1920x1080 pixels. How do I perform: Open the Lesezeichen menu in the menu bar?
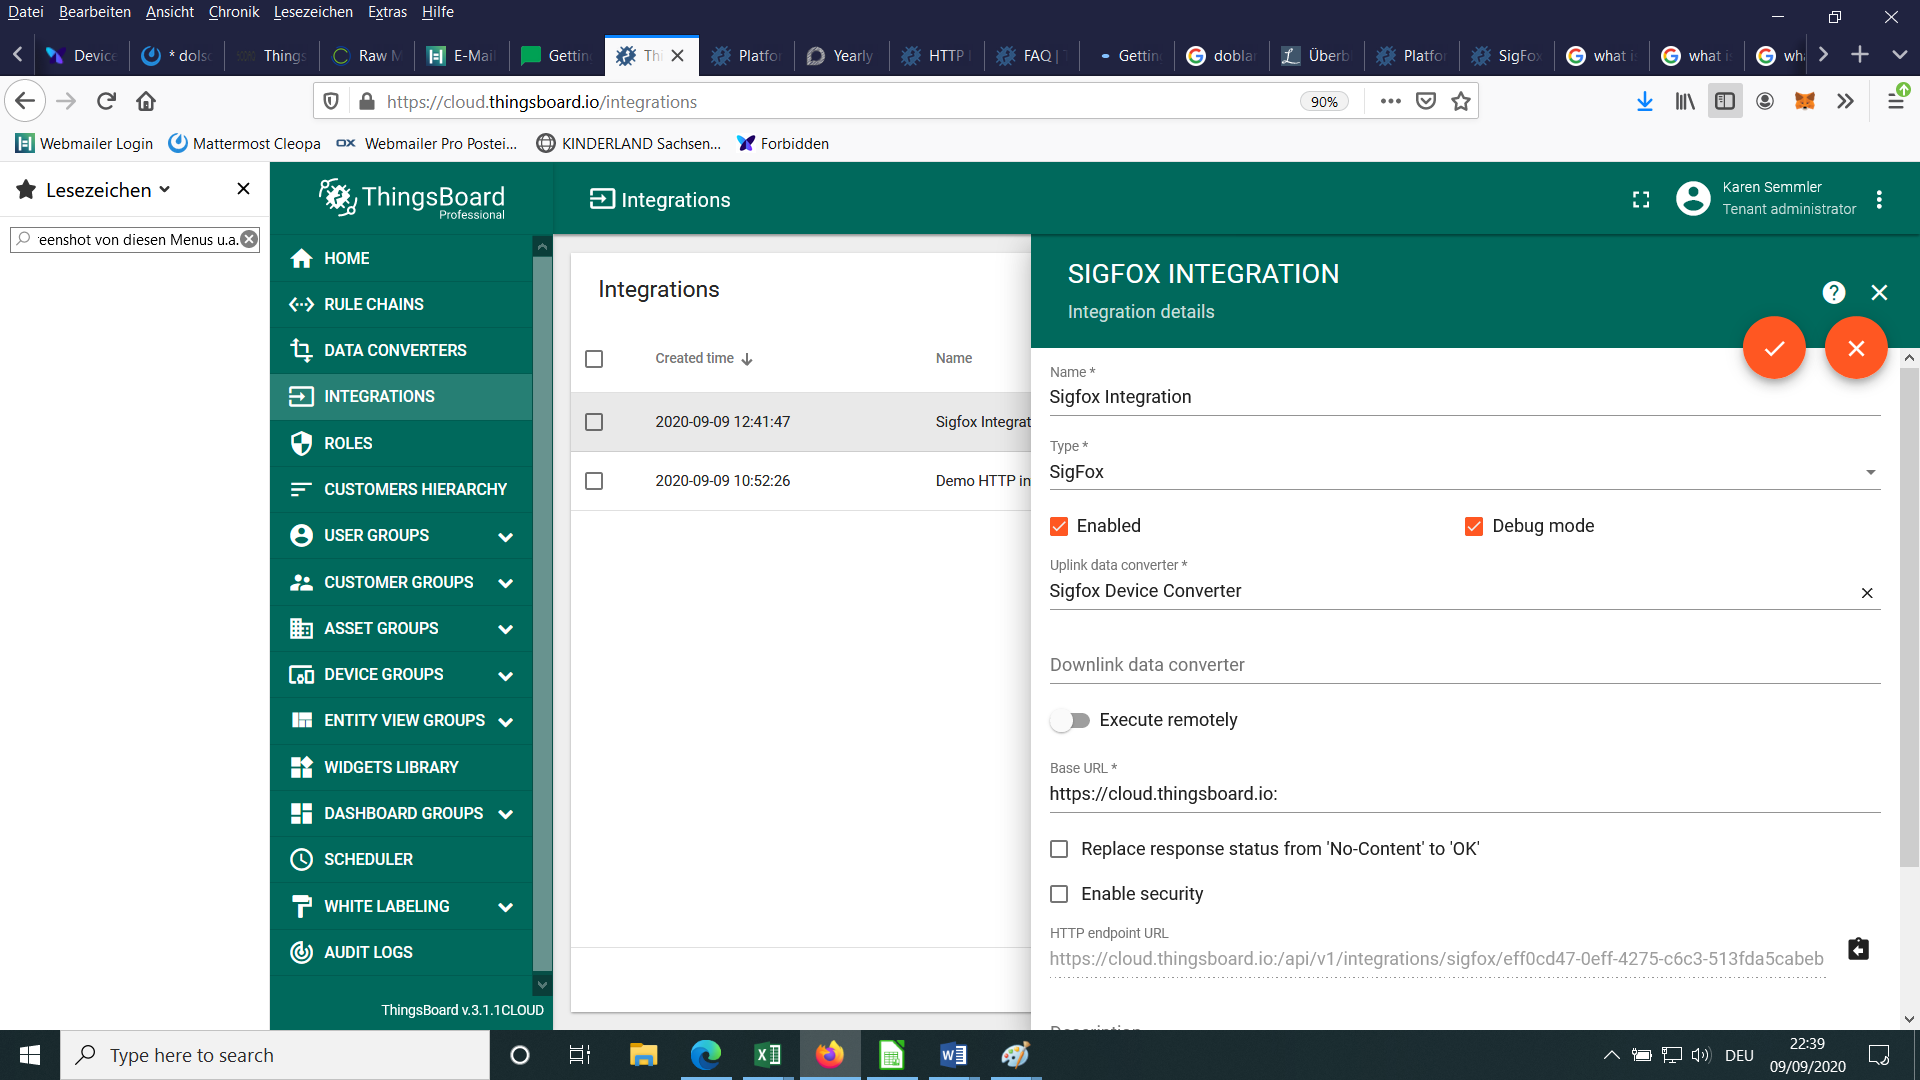(313, 12)
